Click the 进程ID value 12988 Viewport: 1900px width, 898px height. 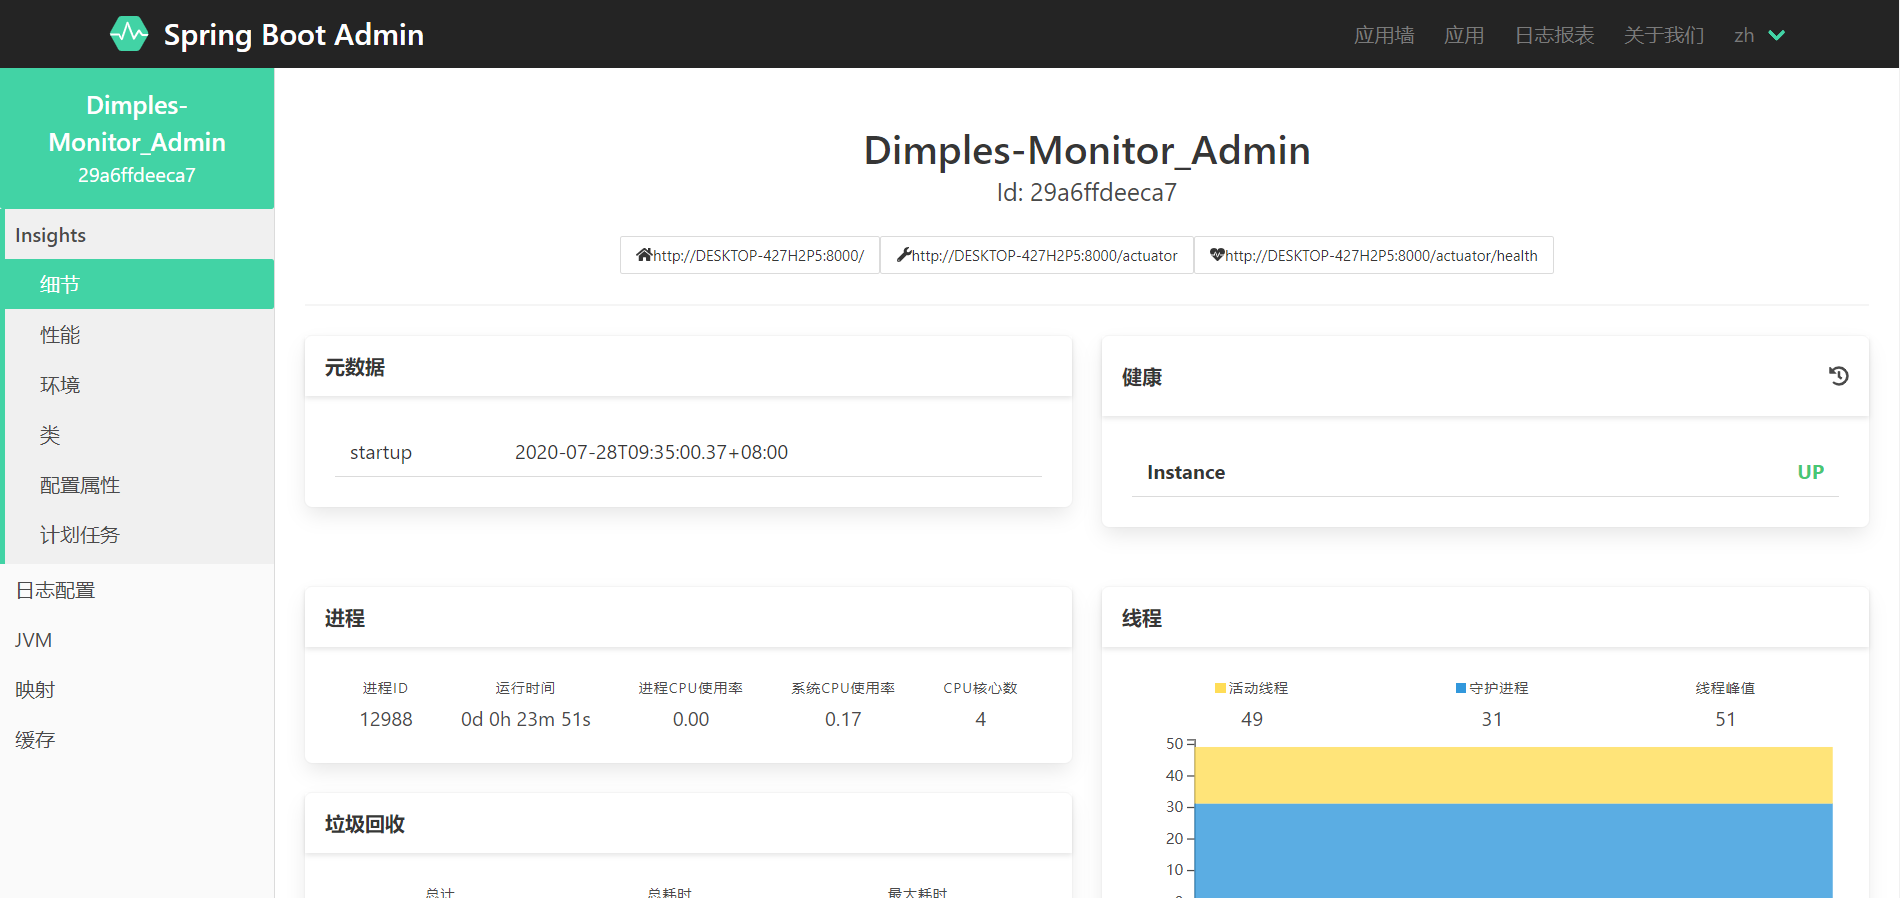click(x=386, y=719)
